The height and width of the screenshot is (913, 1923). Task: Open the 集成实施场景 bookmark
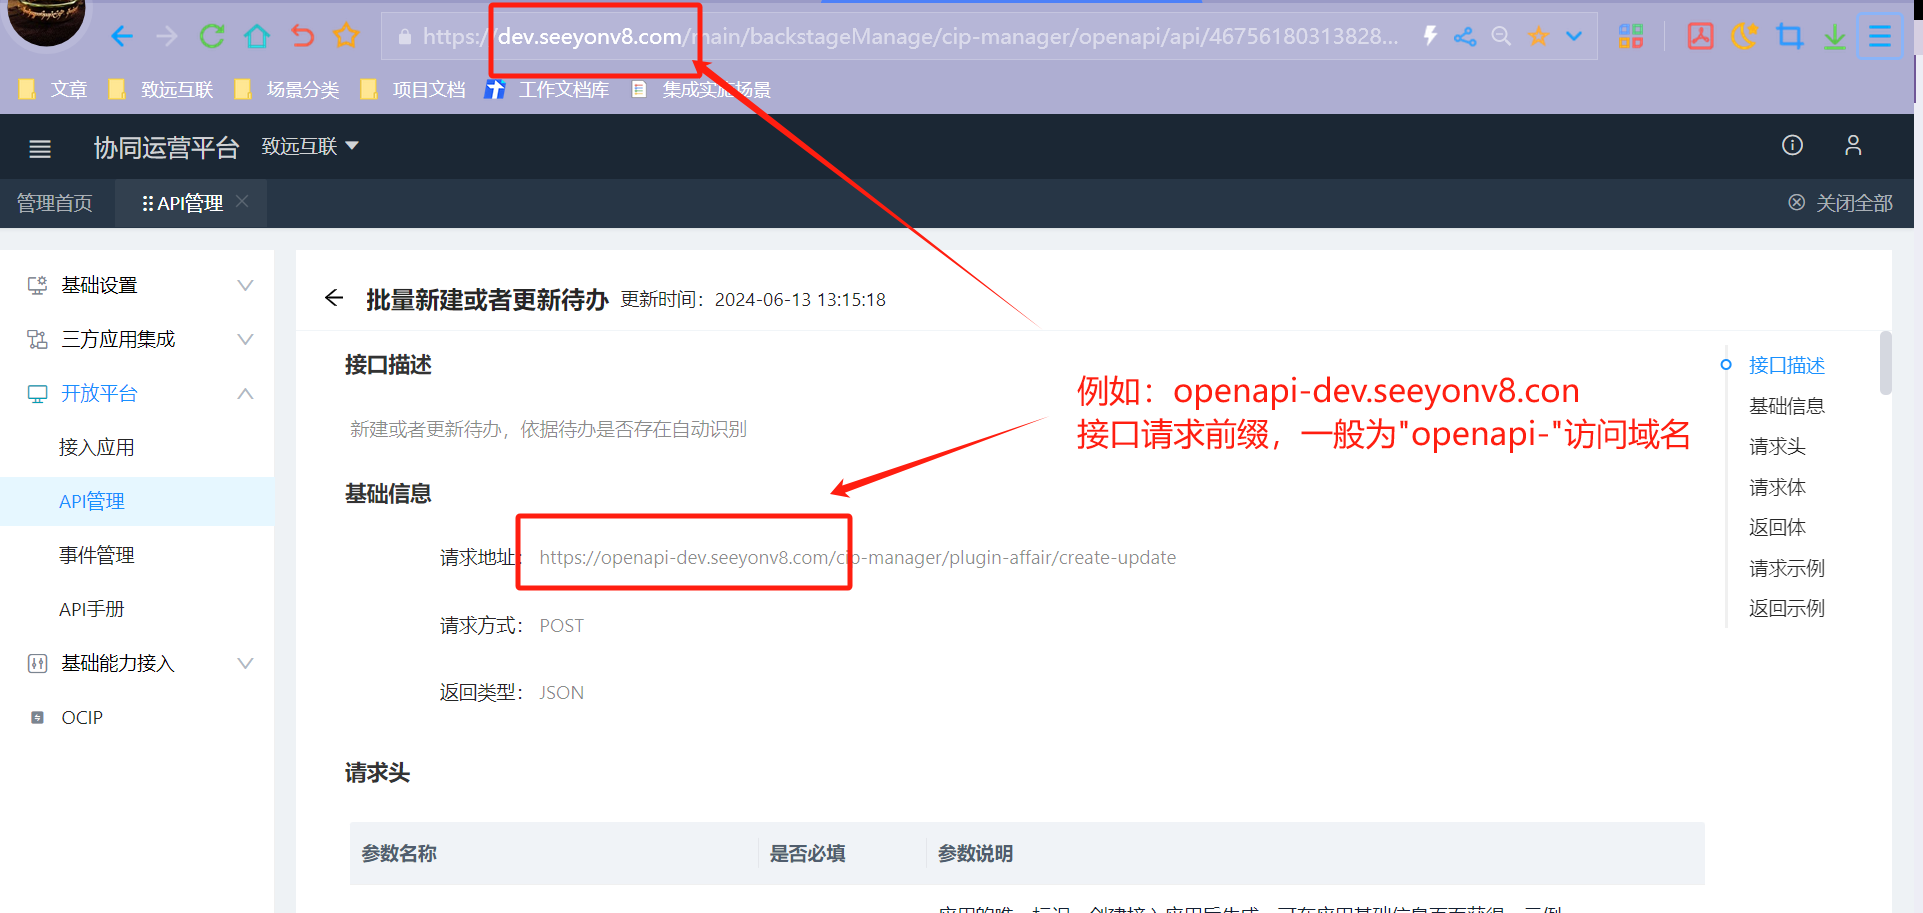(x=702, y=90)
